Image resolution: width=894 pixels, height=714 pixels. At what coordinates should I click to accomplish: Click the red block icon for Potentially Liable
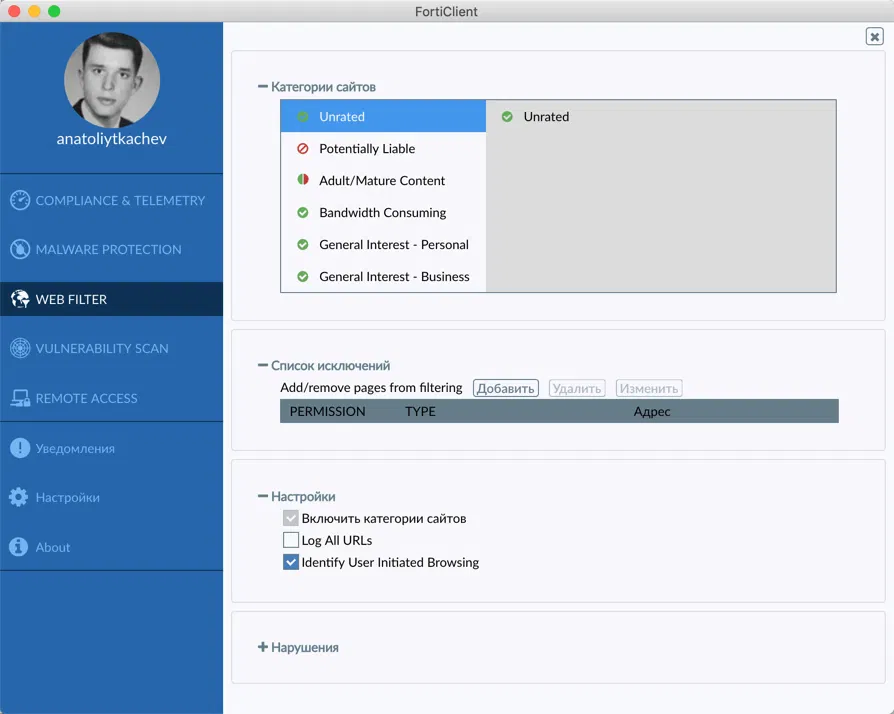pos(303,148)
